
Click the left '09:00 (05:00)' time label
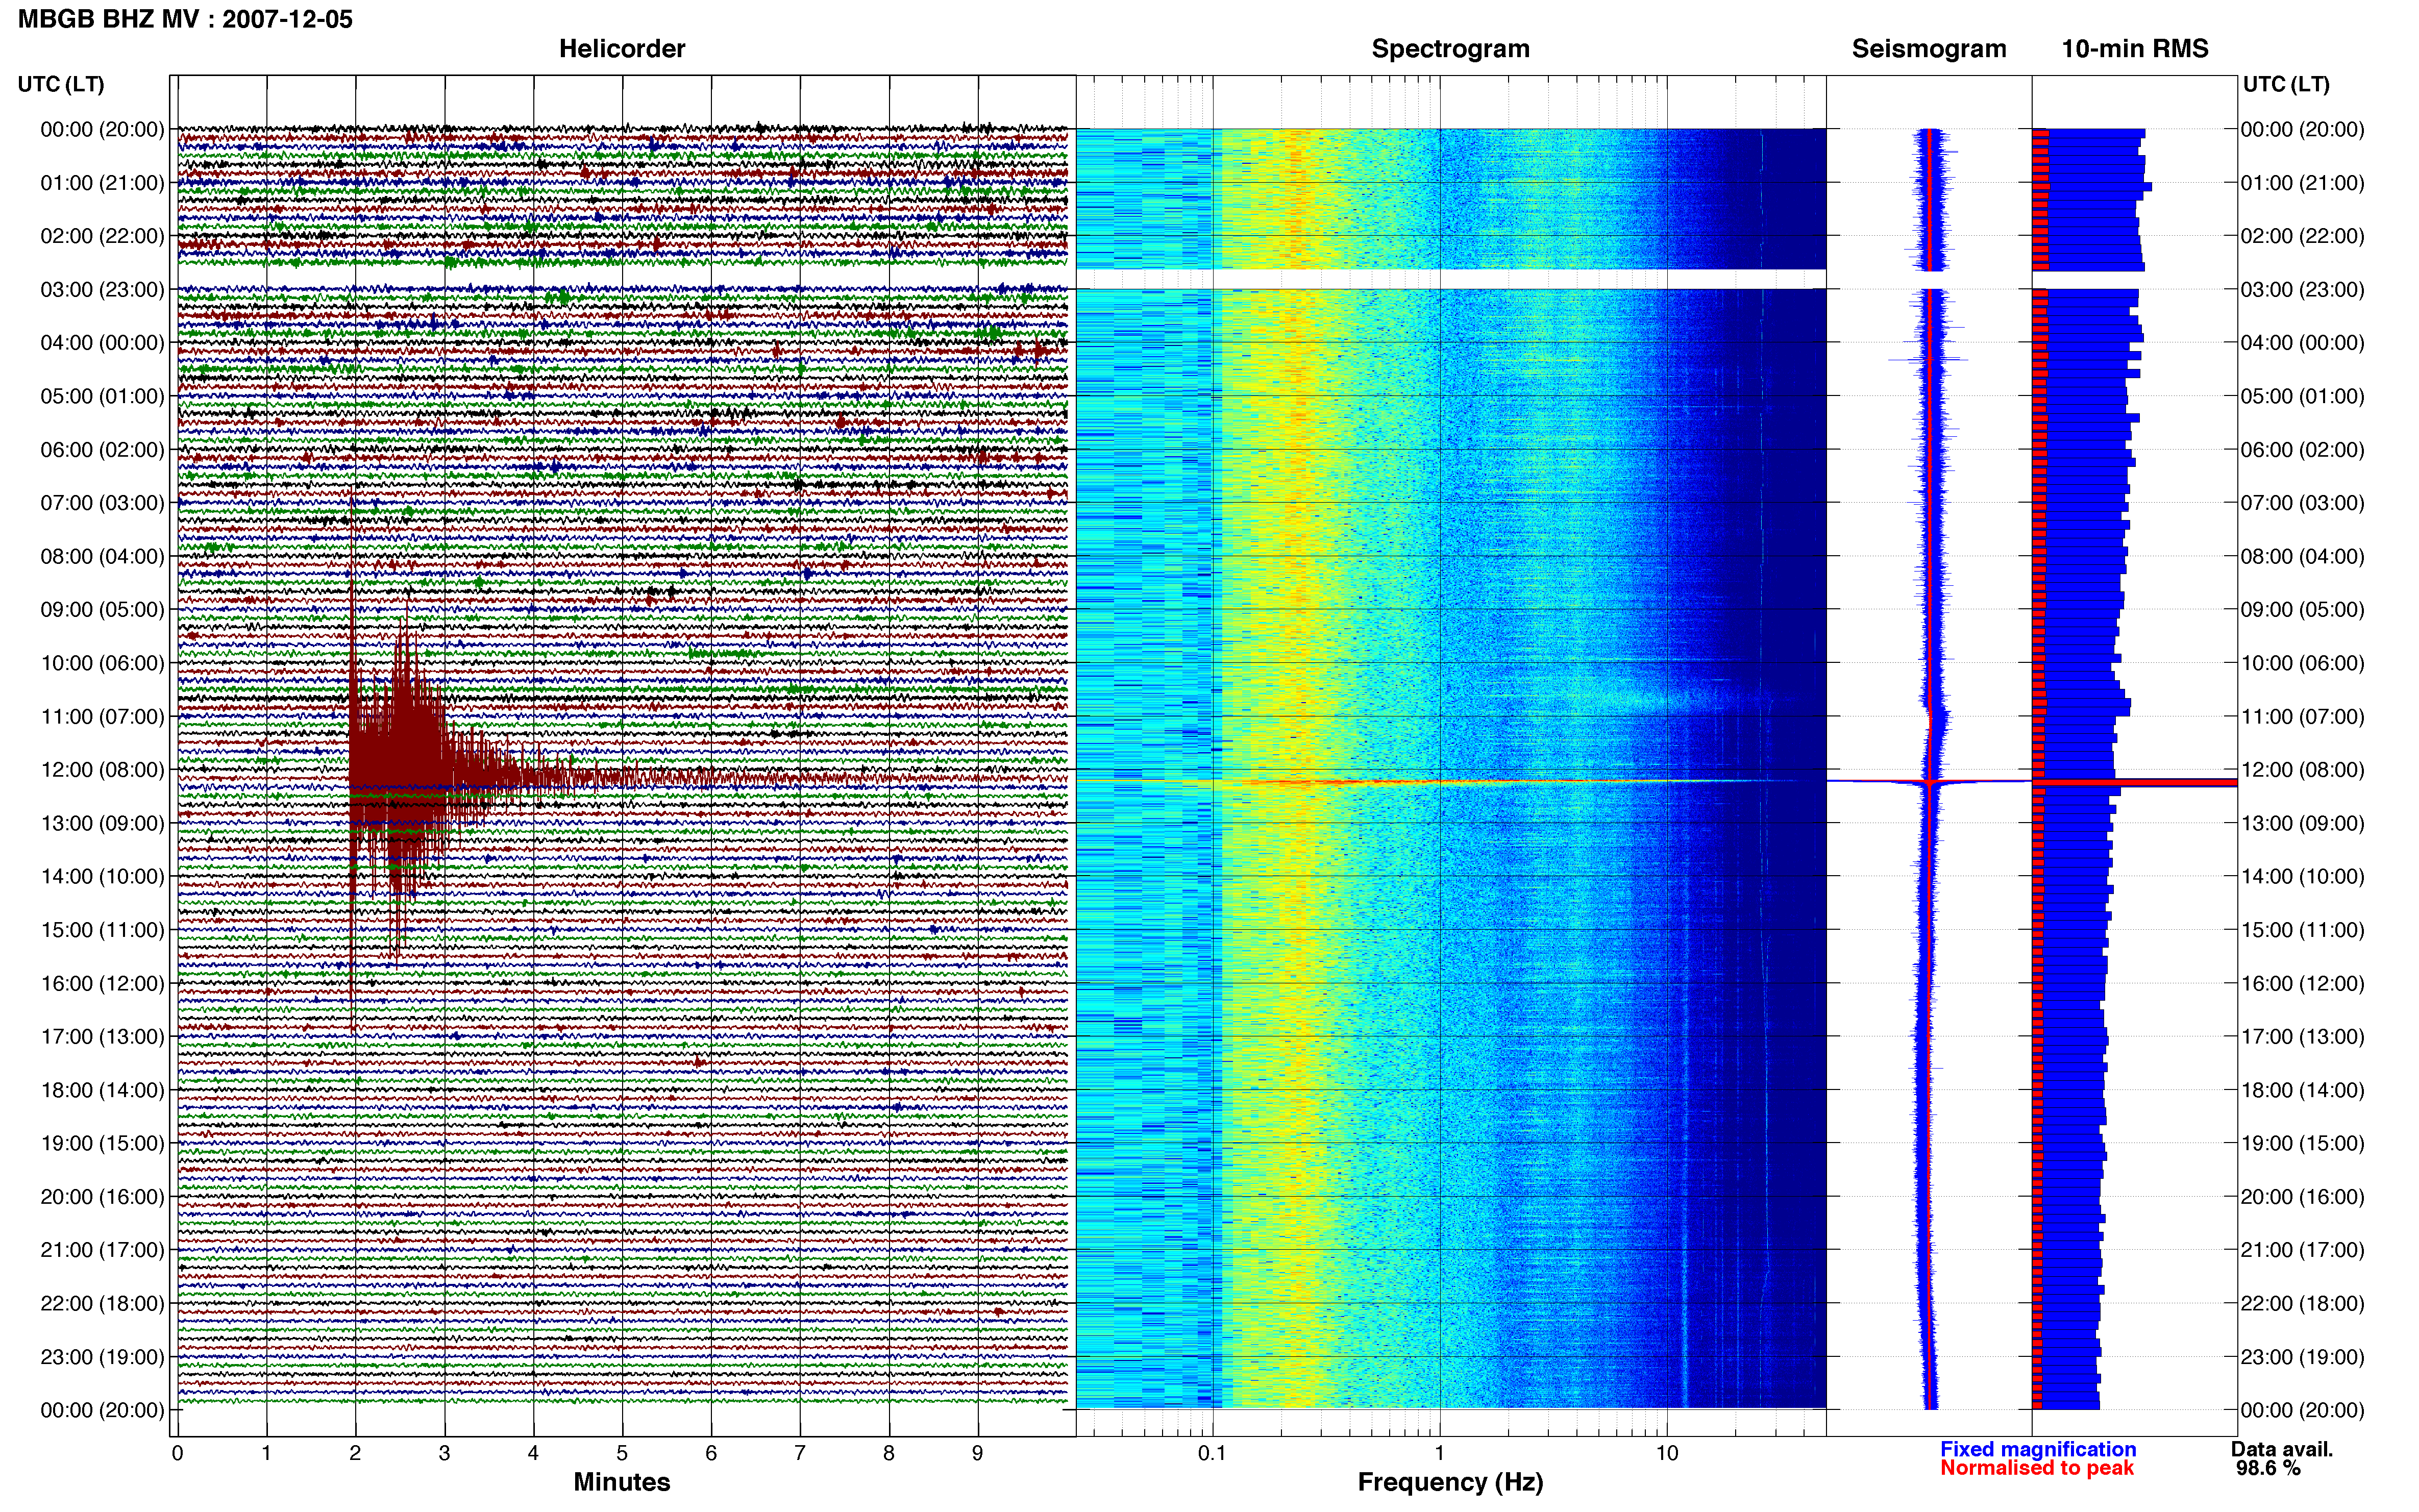click(x=102, y=610)
